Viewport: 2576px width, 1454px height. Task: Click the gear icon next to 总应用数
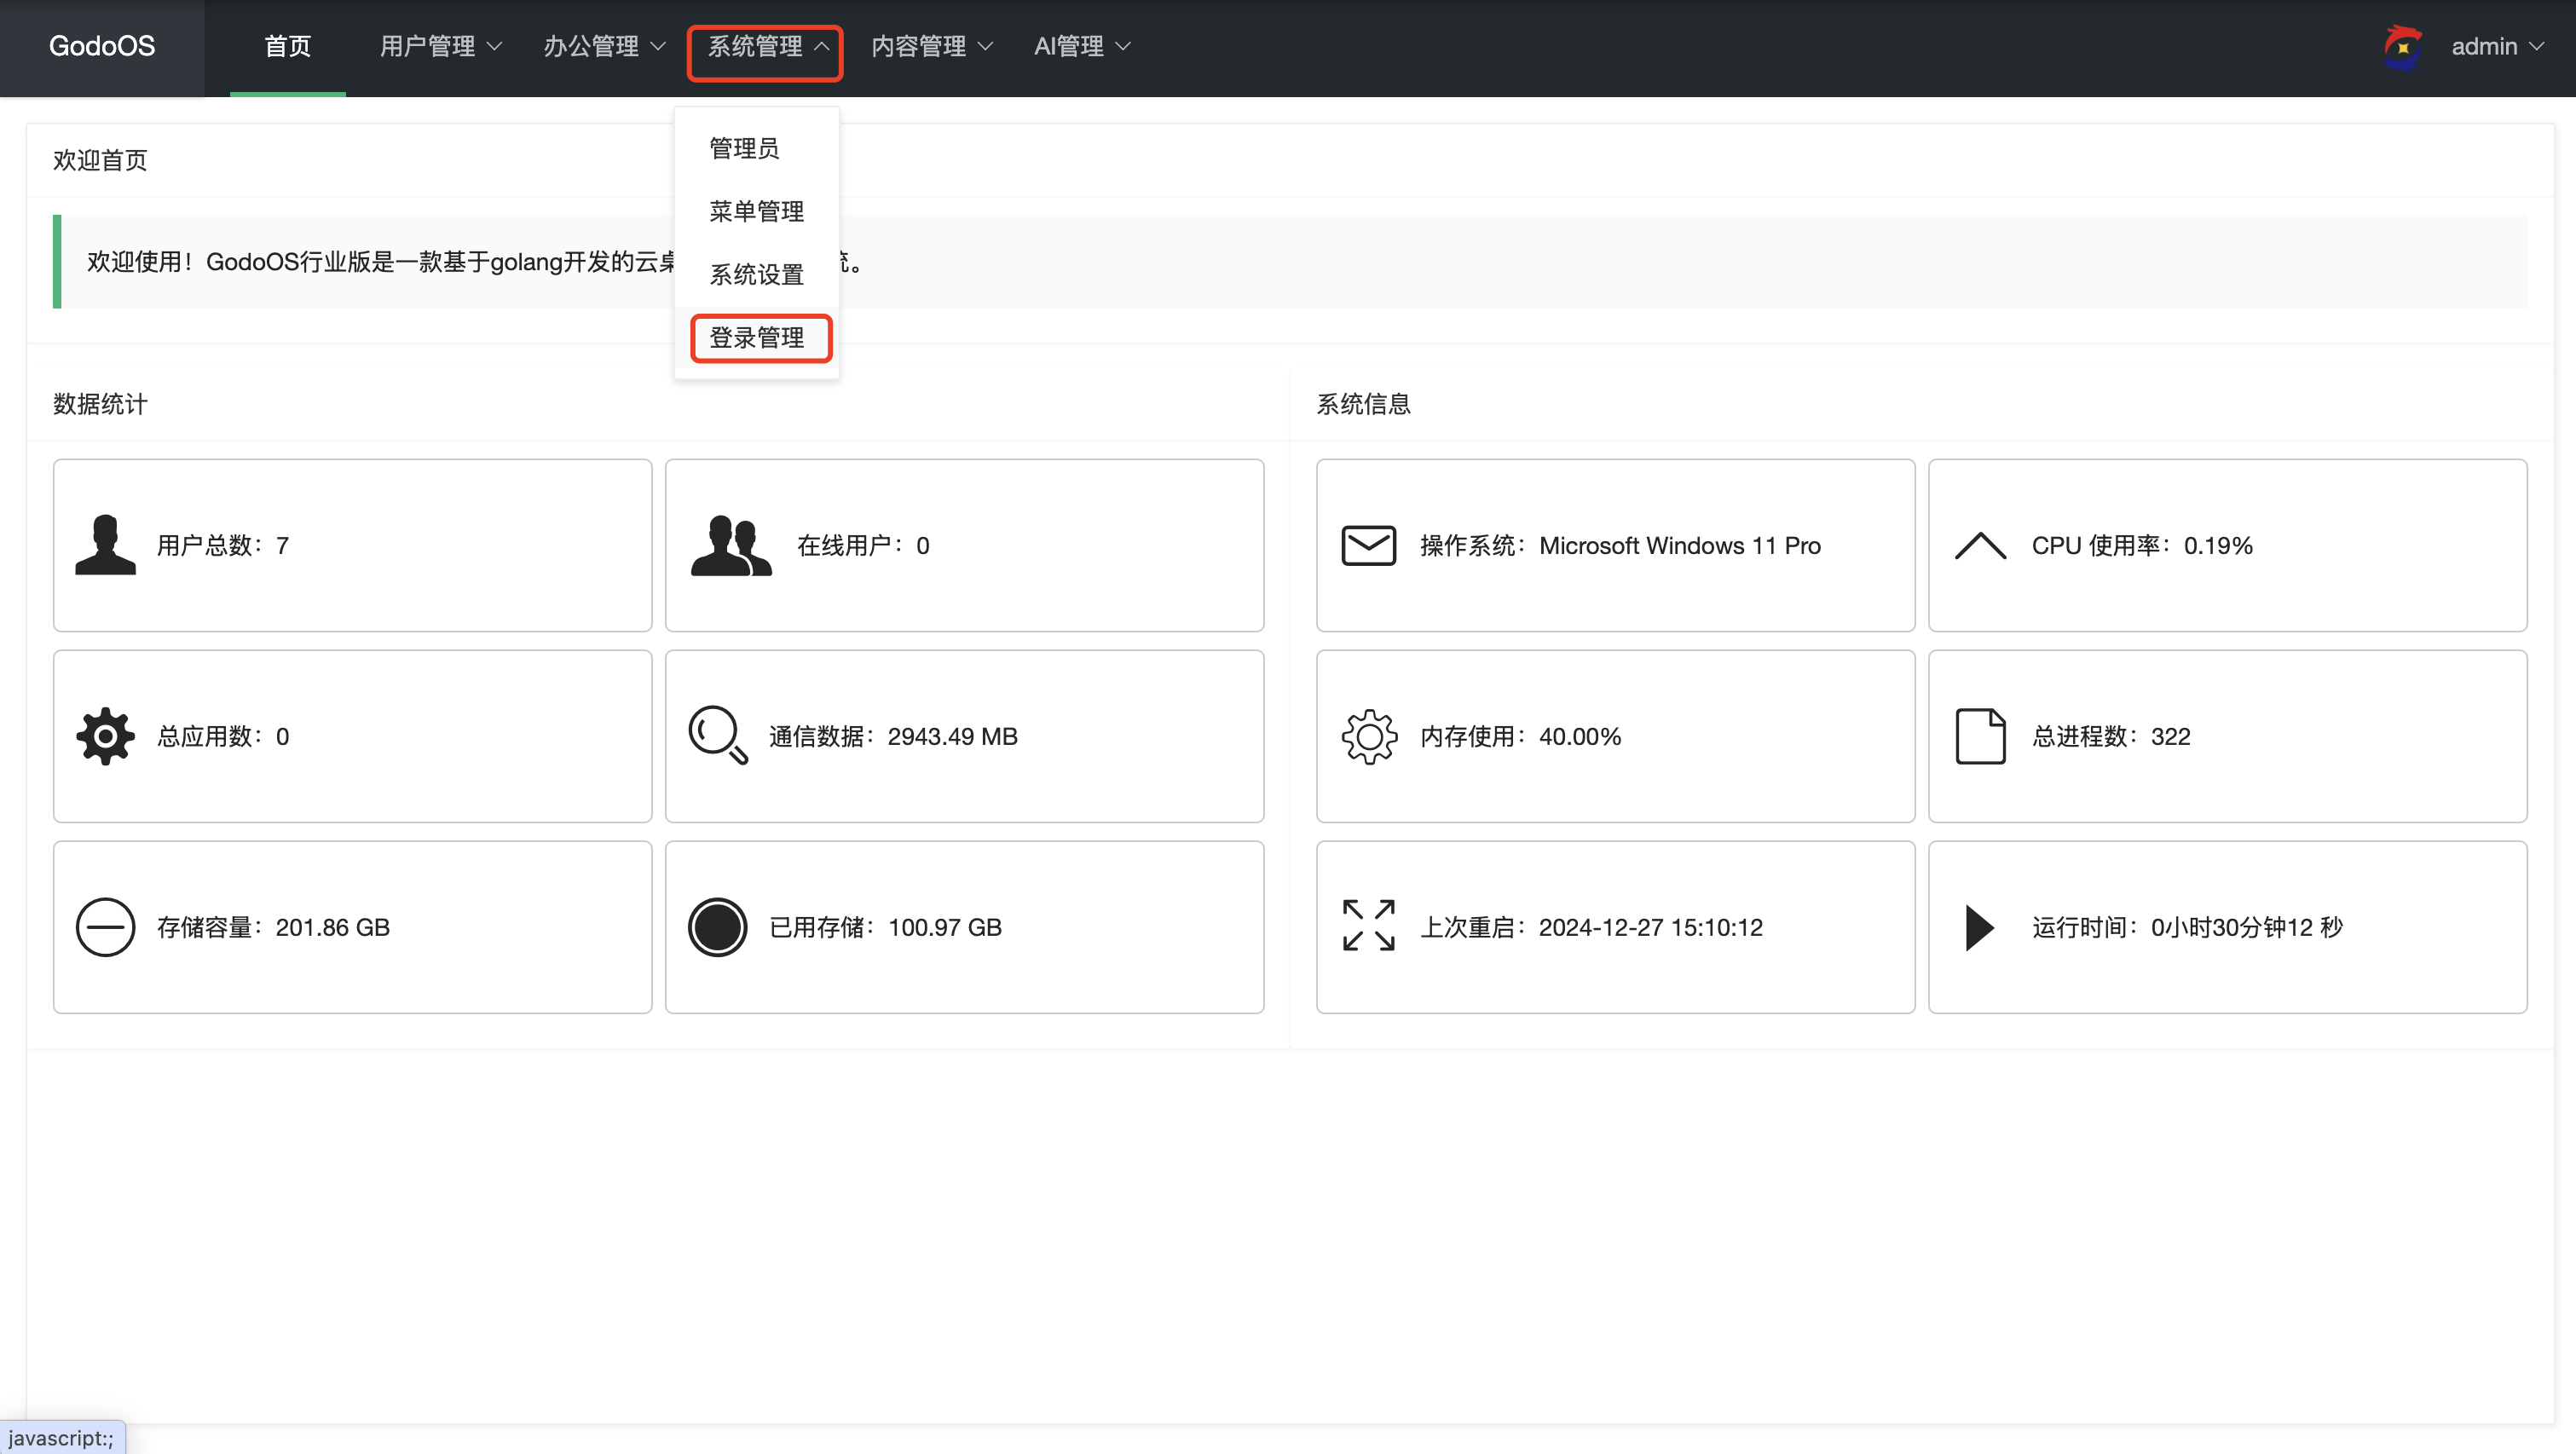[x=104, y=736]
